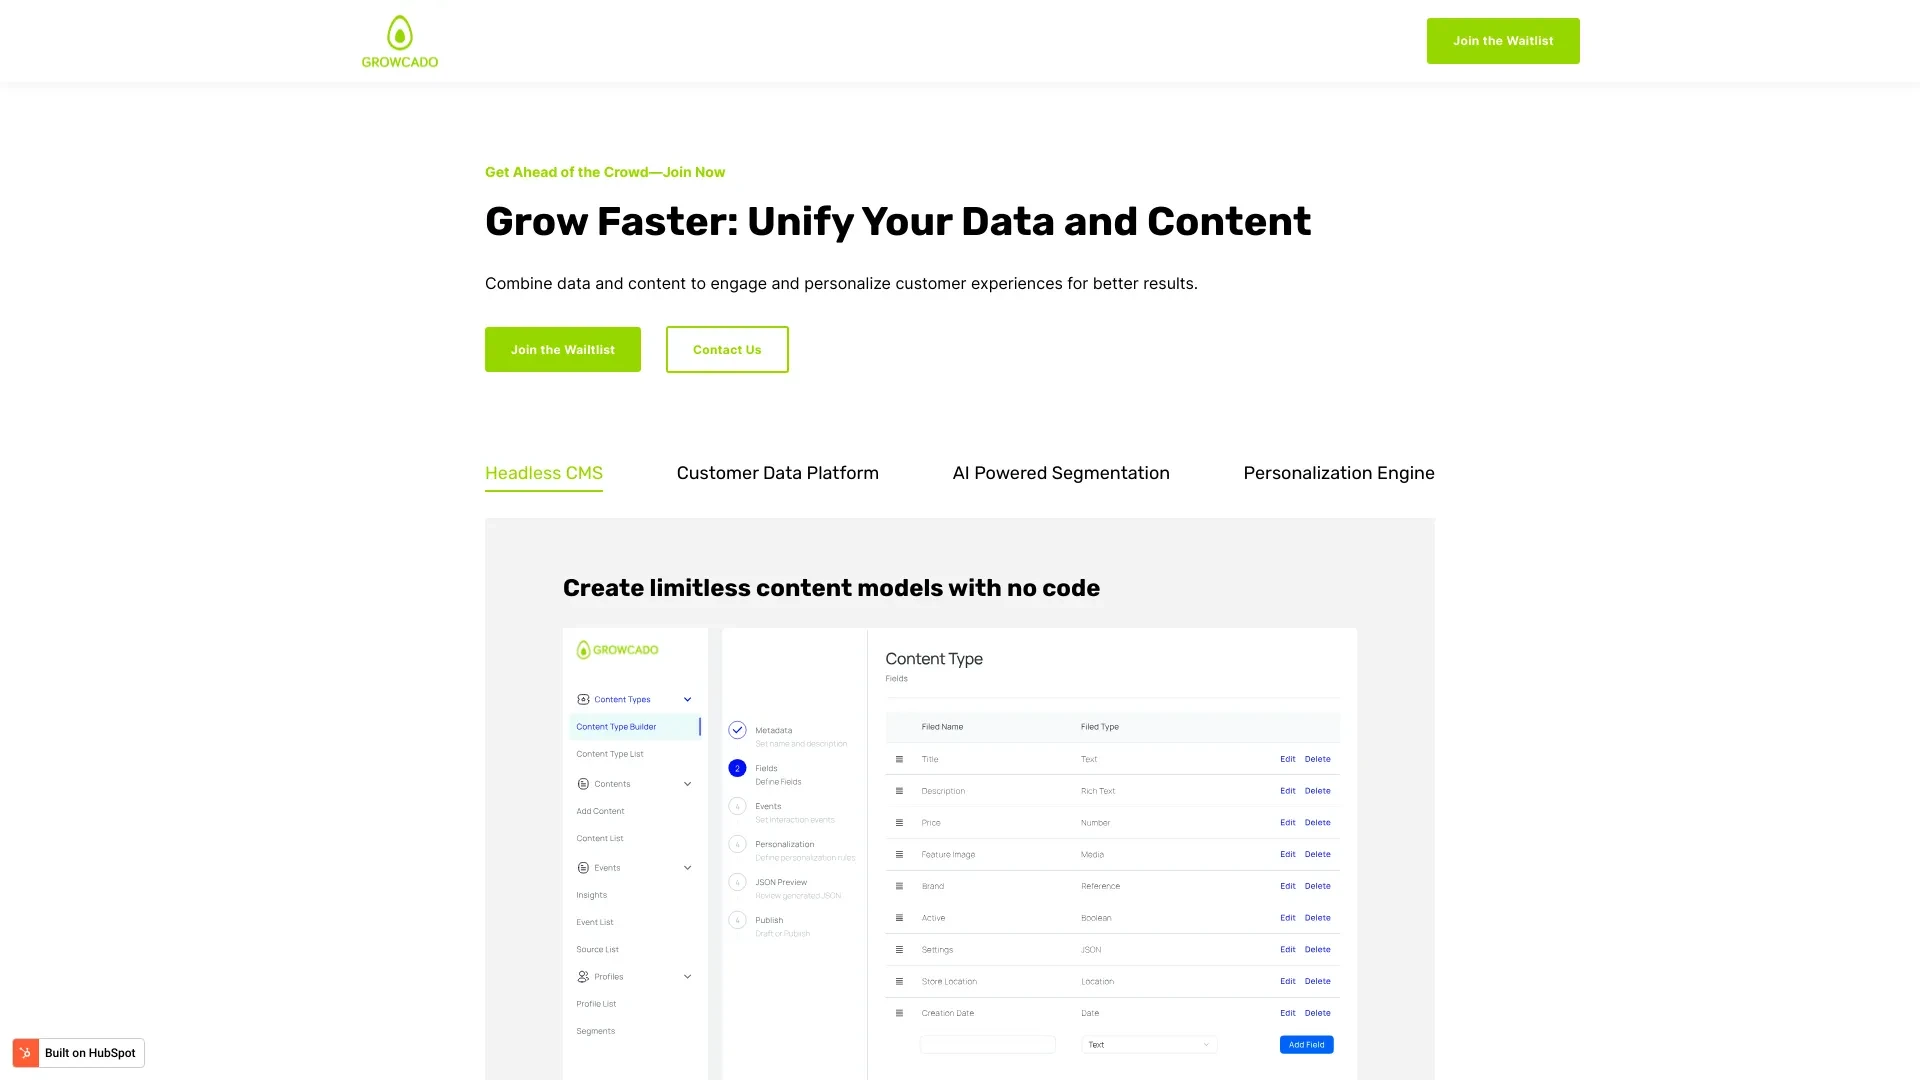Screen dimensions: 1920x1080
Task: Select the AI Powered Segmentation tab
Action: (1062, 473)
